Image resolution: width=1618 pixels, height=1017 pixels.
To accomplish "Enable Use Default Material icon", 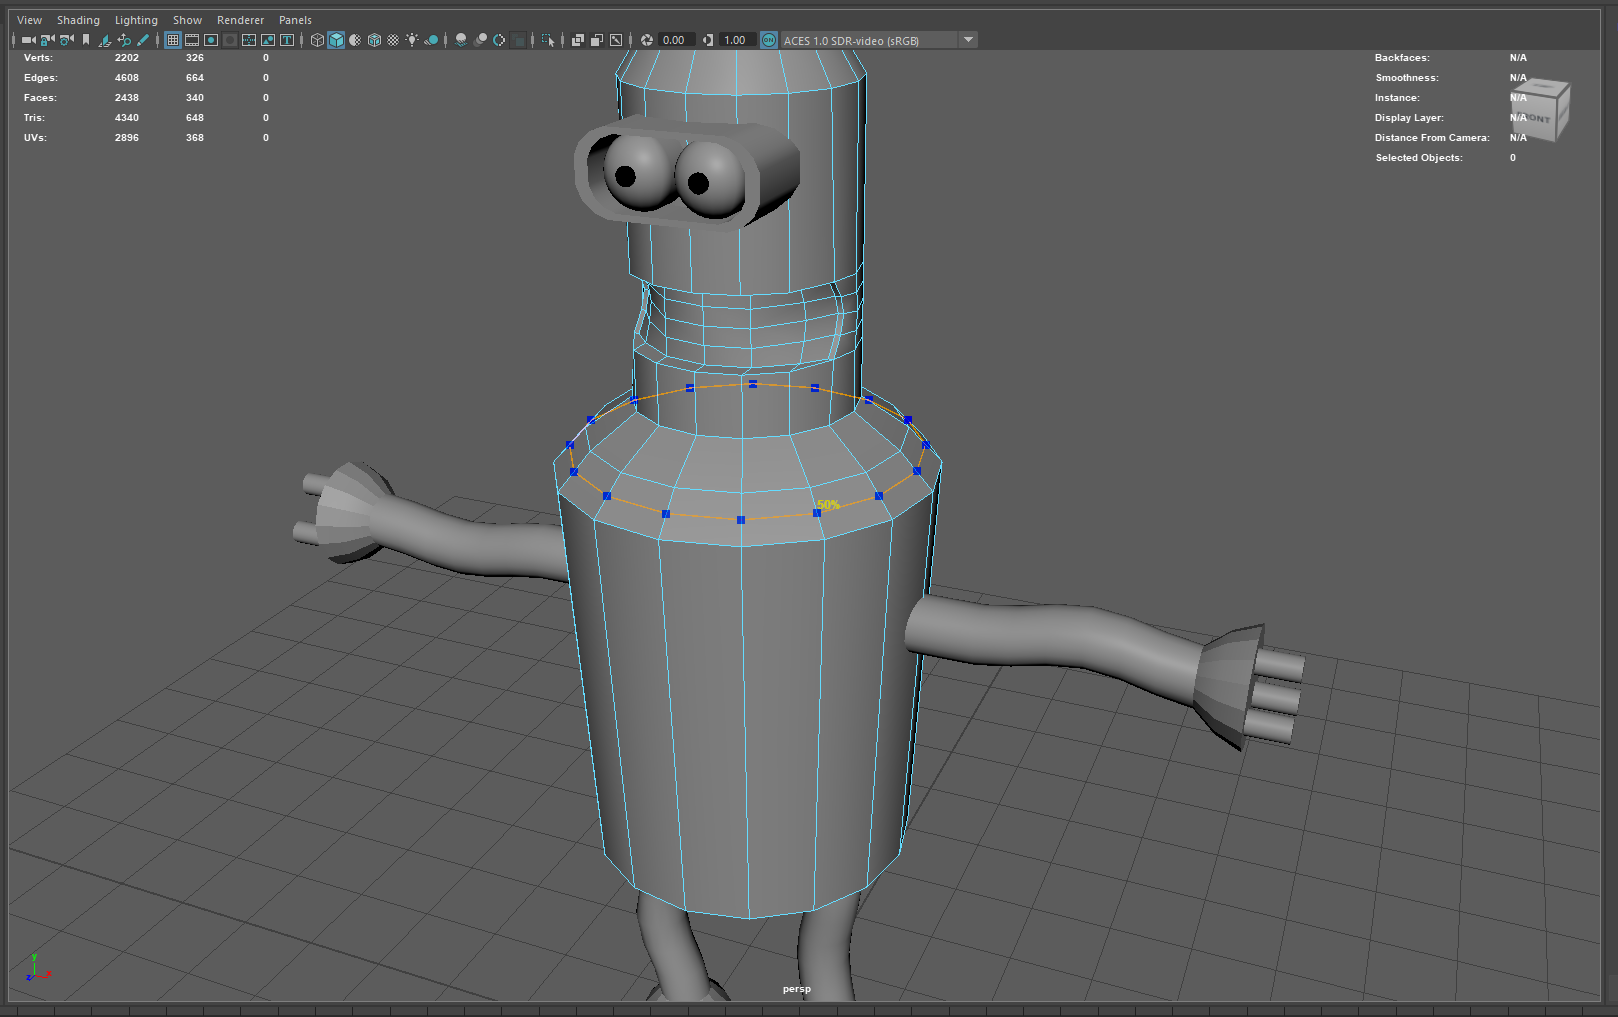I will (x=355, y=40).
